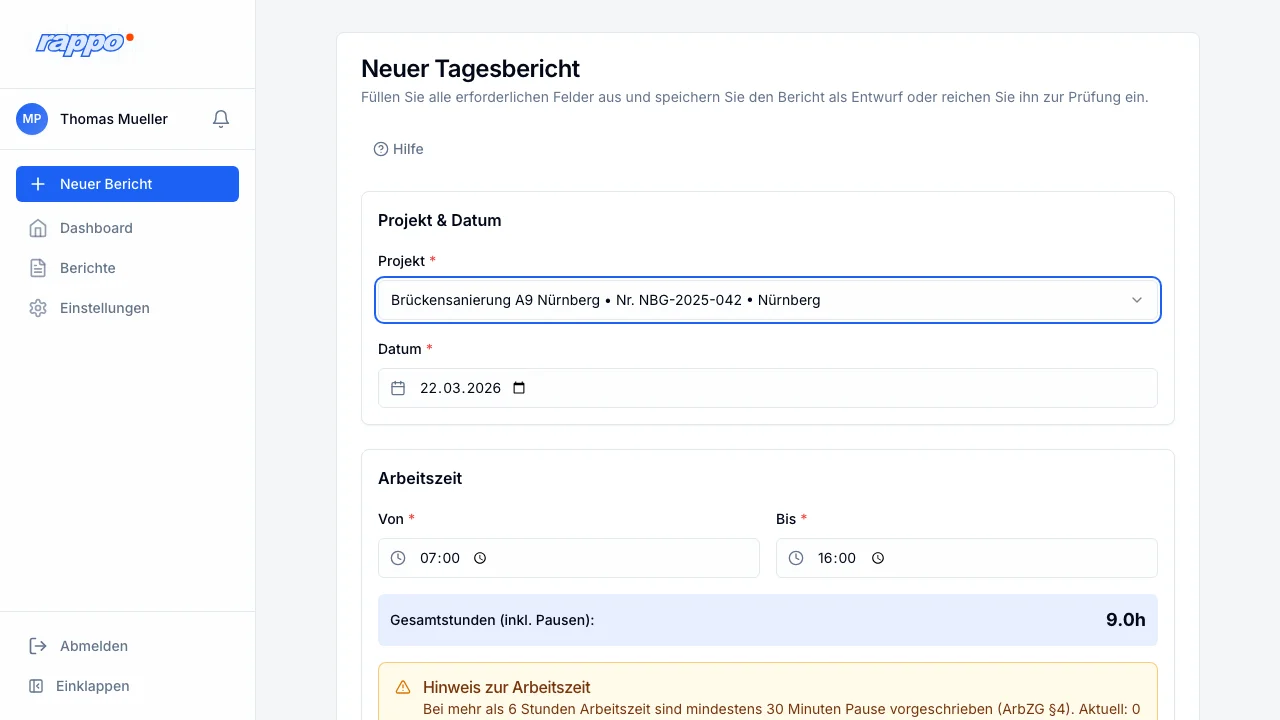Click Neuer Tagesbericht heading
1280x720 pixels.
(x=470, y=69)
